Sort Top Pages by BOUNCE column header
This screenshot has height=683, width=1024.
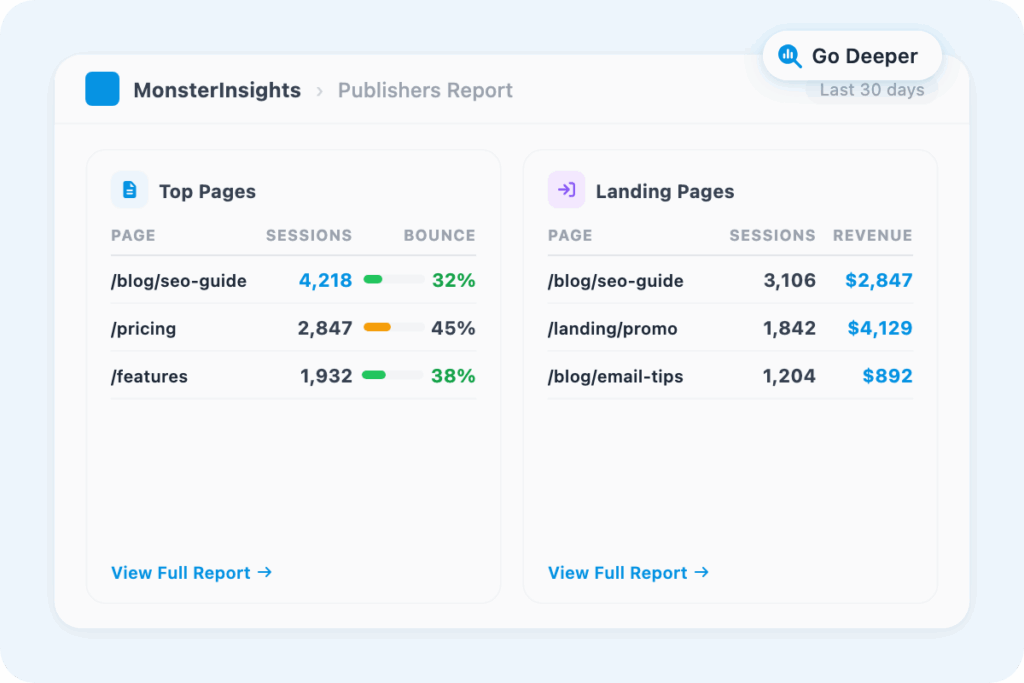[x=439, y=236]
